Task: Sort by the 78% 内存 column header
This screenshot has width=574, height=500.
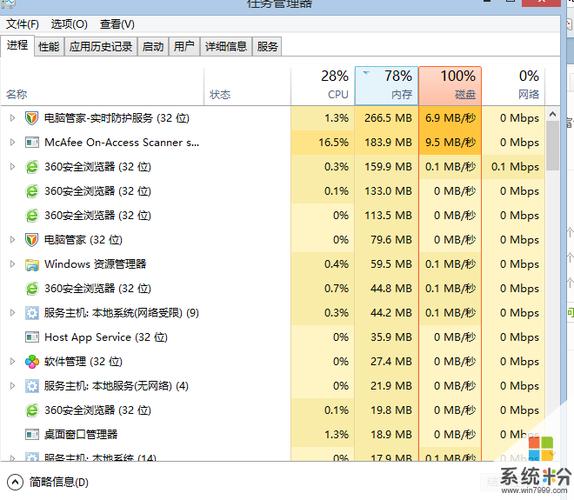Action: (386, 86)
